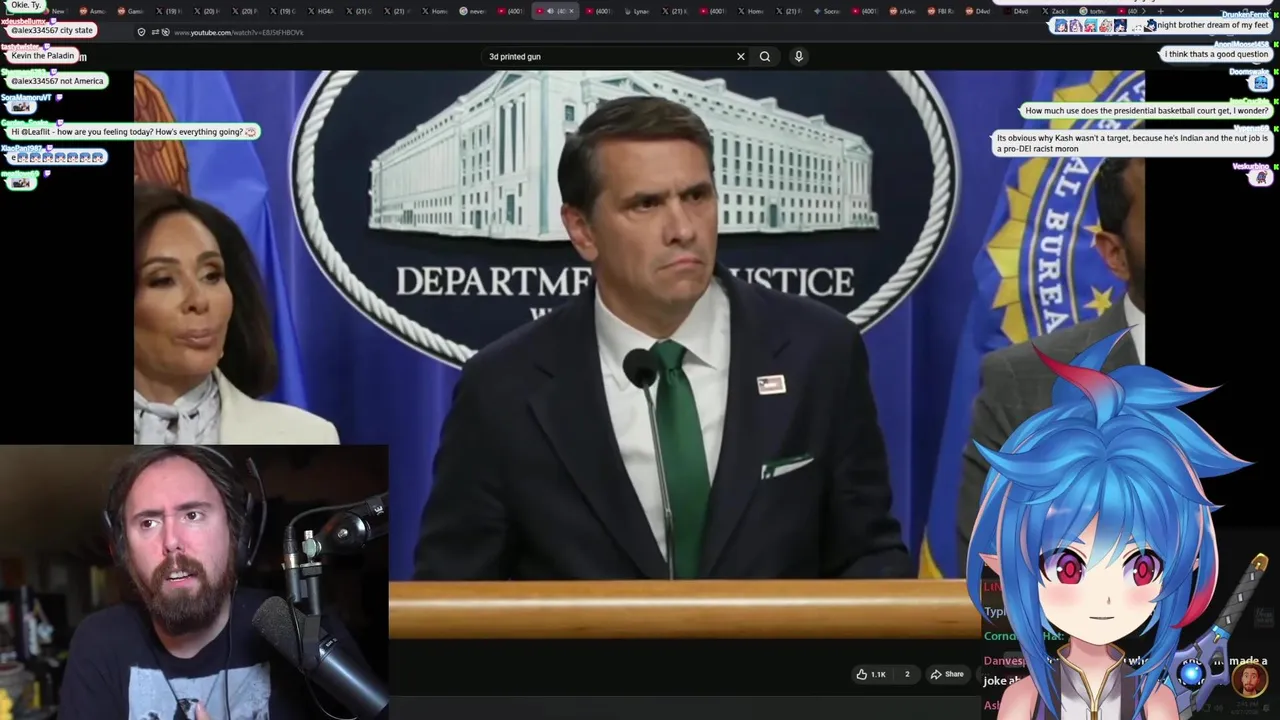Viewport: 1280px width, 720px height.
Task: Click '@alex334567 not America' chat message
Action: 57,80
